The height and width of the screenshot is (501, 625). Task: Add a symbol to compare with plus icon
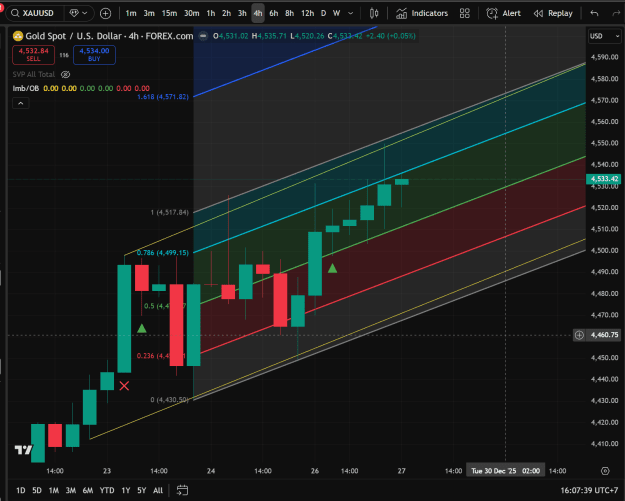105,14
